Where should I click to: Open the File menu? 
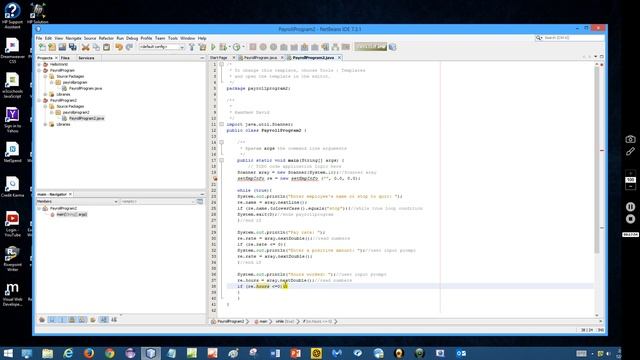click(39, 38)
